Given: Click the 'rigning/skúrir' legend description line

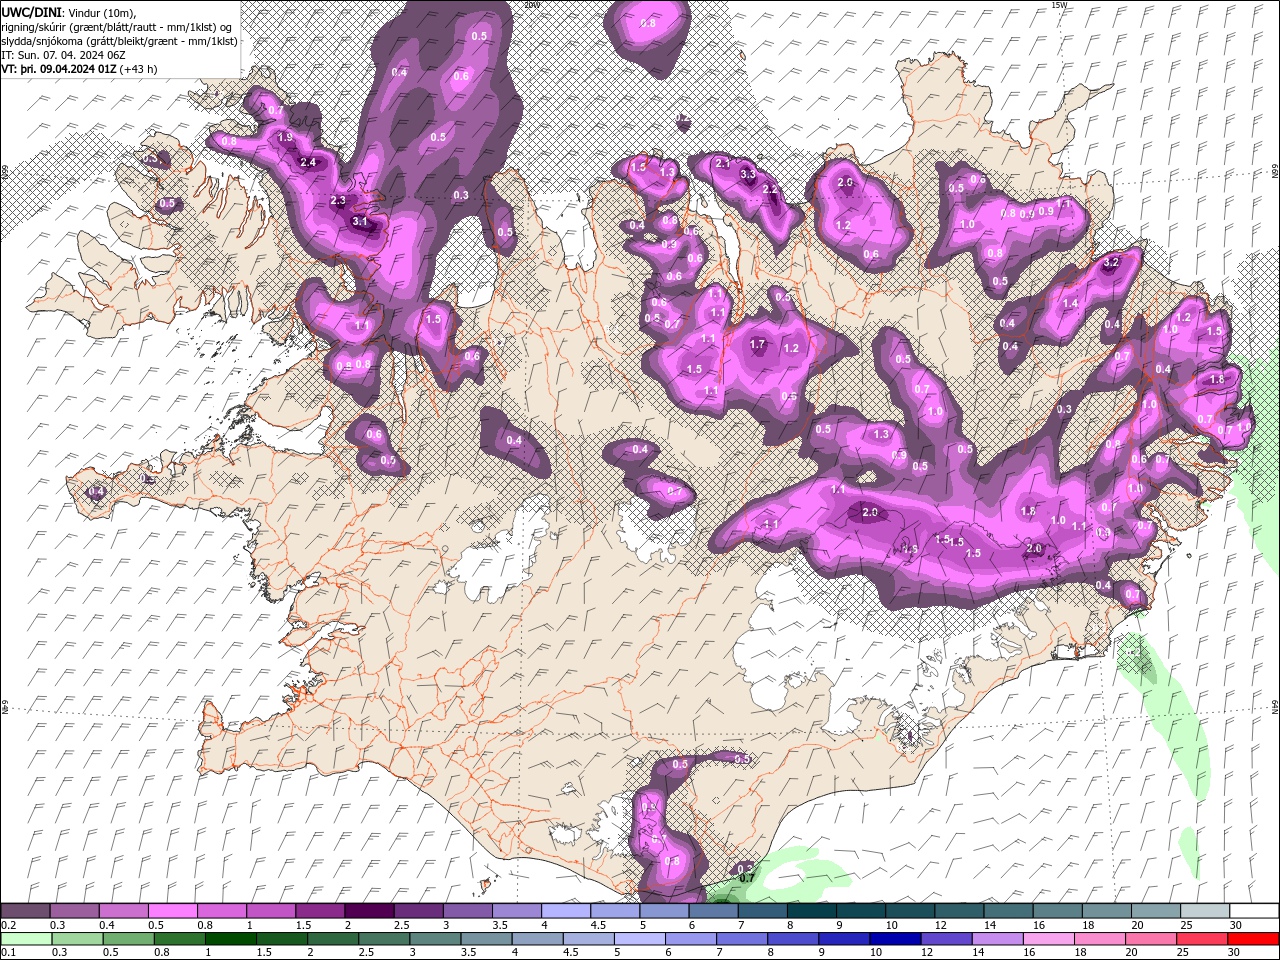Looking at the screenshot, I should (116, 27).
